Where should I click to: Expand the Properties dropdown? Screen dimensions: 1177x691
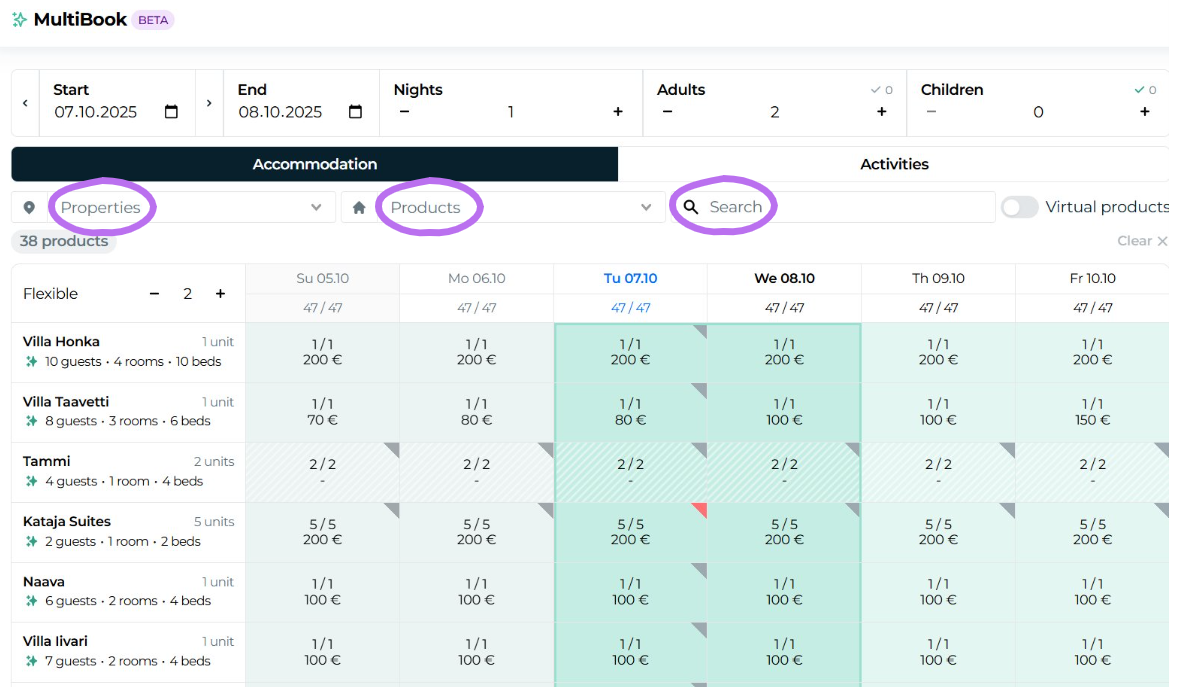pyautogui.click(x=316, y=207)
